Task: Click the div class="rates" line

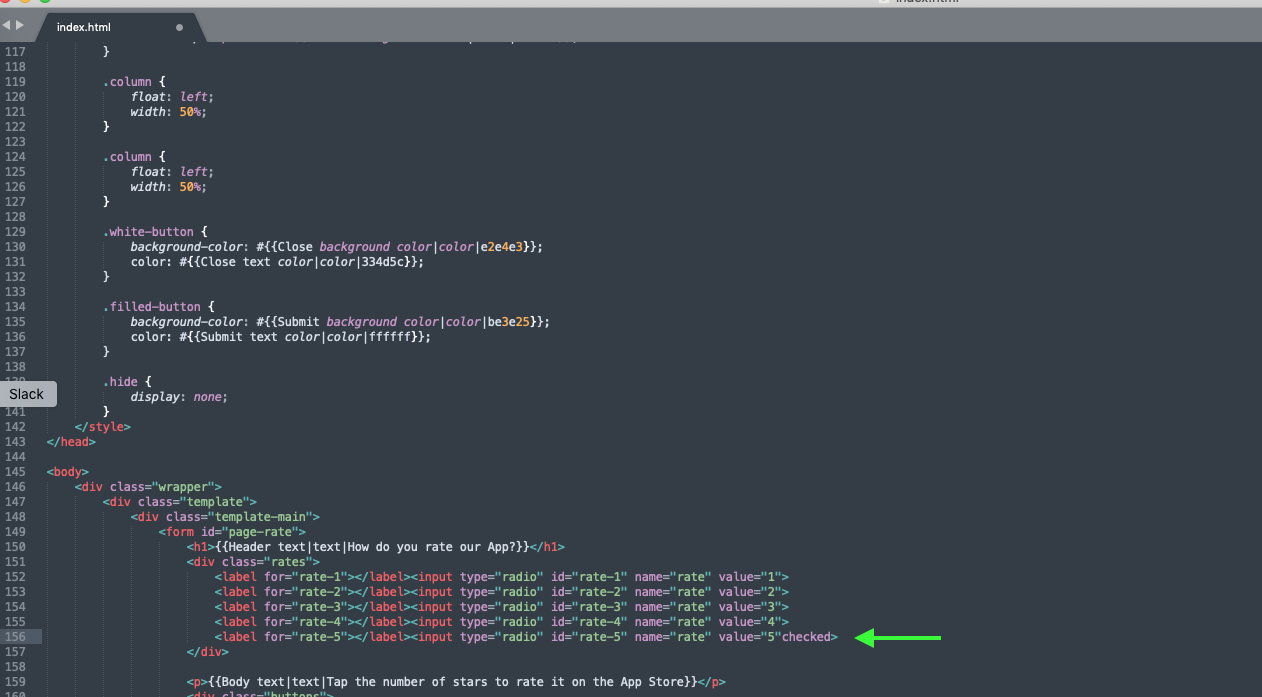Action: [x=253, y=562]
